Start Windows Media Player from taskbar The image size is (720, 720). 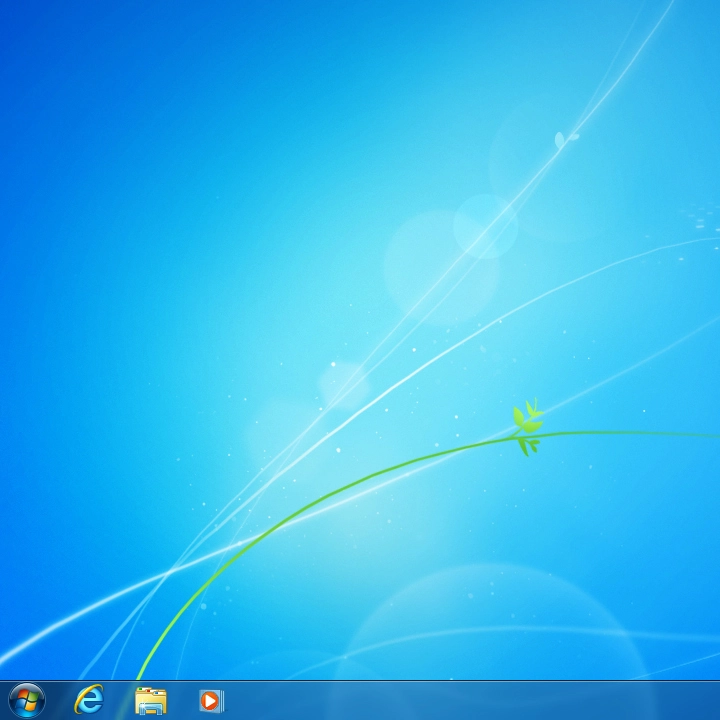211,700
